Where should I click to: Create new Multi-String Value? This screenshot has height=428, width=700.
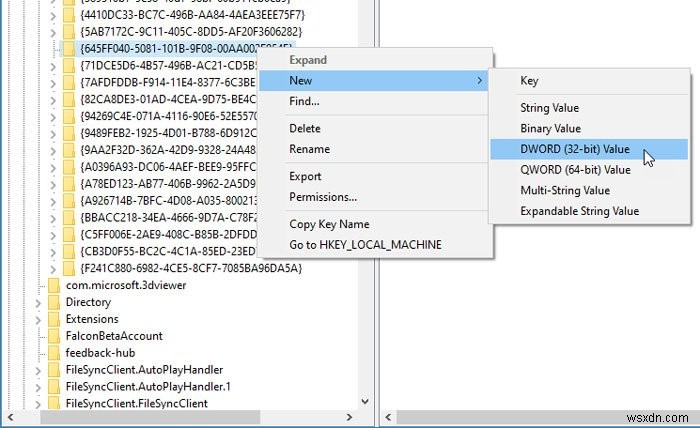click(589, 191)
